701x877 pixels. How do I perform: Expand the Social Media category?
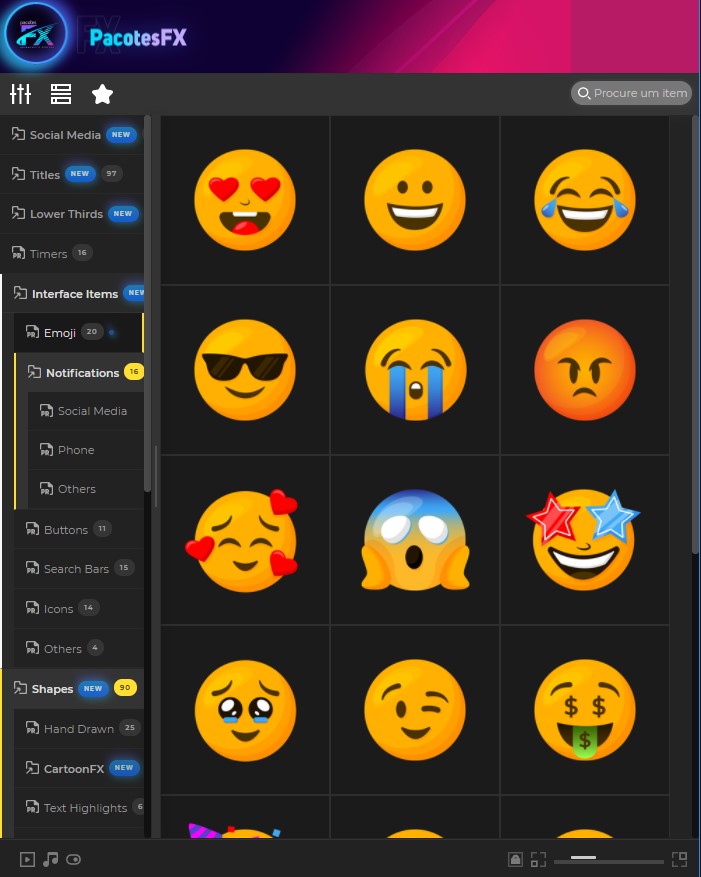65,135
